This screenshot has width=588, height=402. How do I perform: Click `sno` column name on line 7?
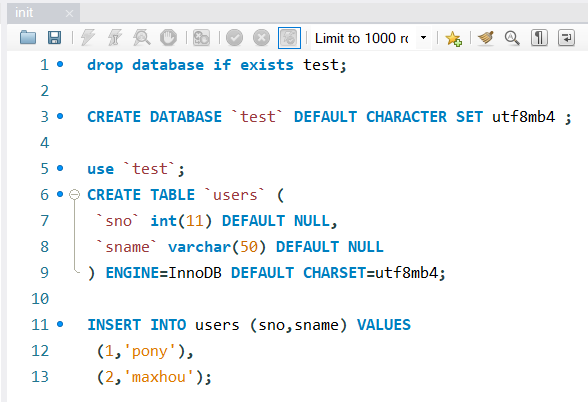pyautogui.click(x=118, y=220)
